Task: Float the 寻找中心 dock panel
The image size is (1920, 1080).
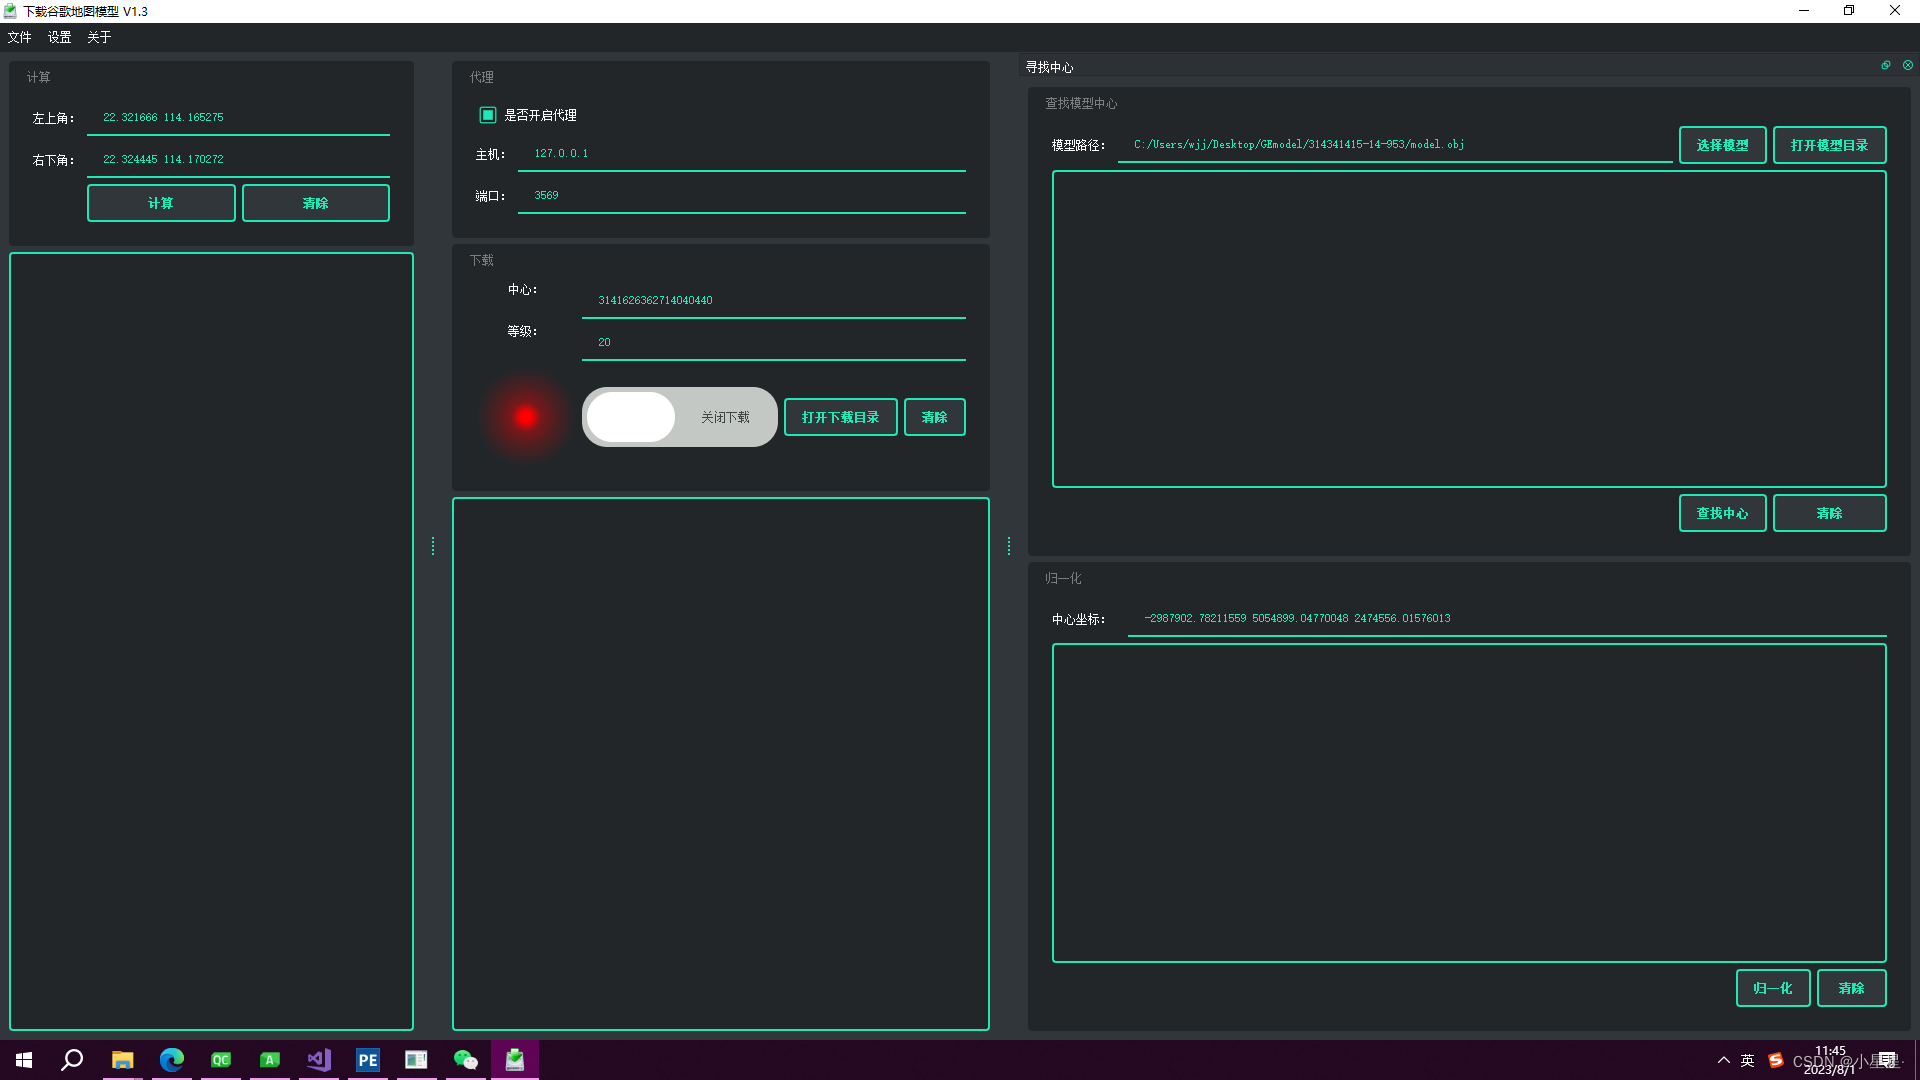Action: pos(1886,66)
